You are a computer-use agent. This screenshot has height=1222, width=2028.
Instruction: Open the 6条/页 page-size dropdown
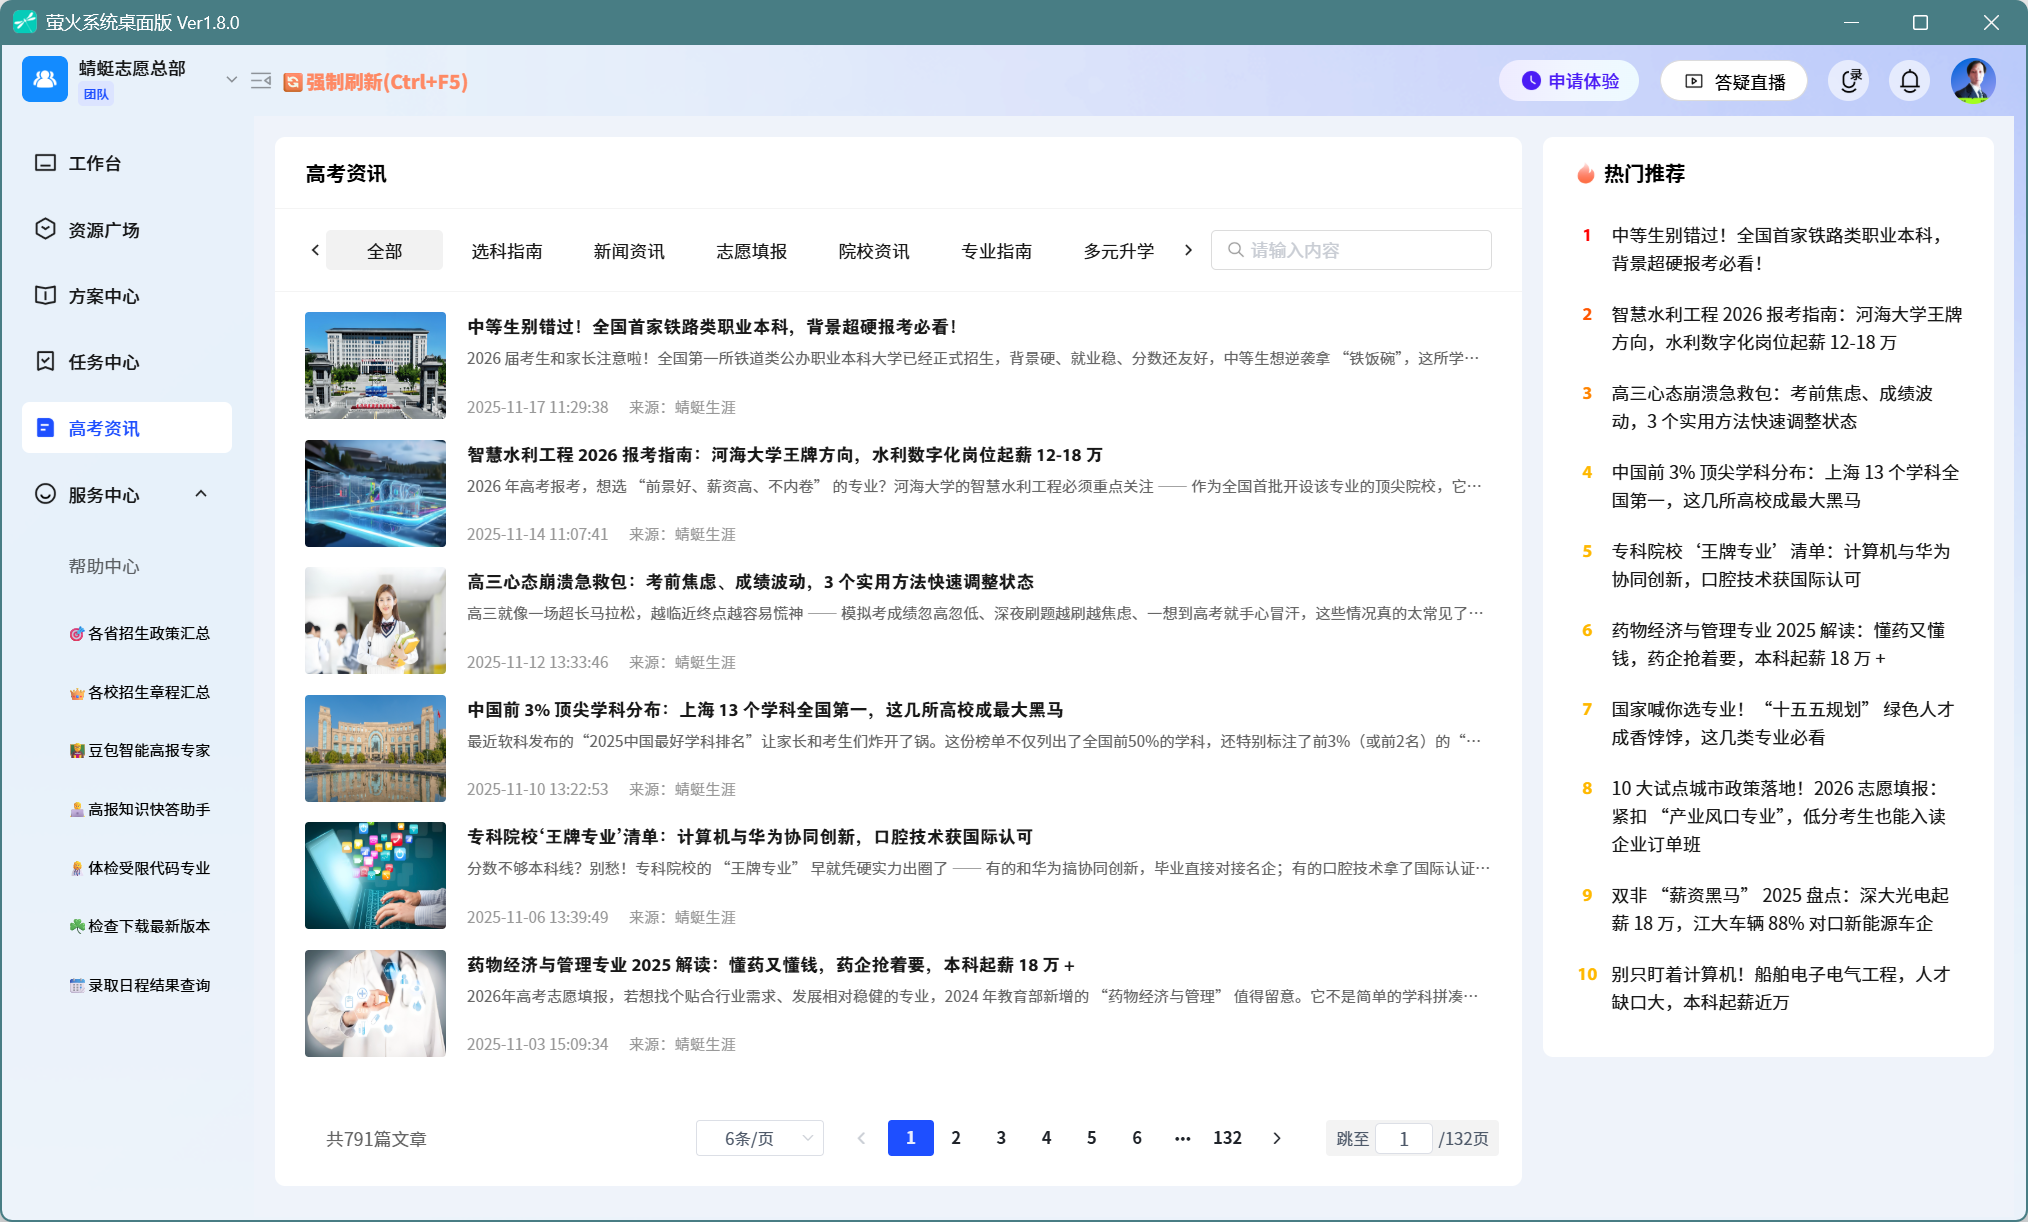[x=759, y=1138]
